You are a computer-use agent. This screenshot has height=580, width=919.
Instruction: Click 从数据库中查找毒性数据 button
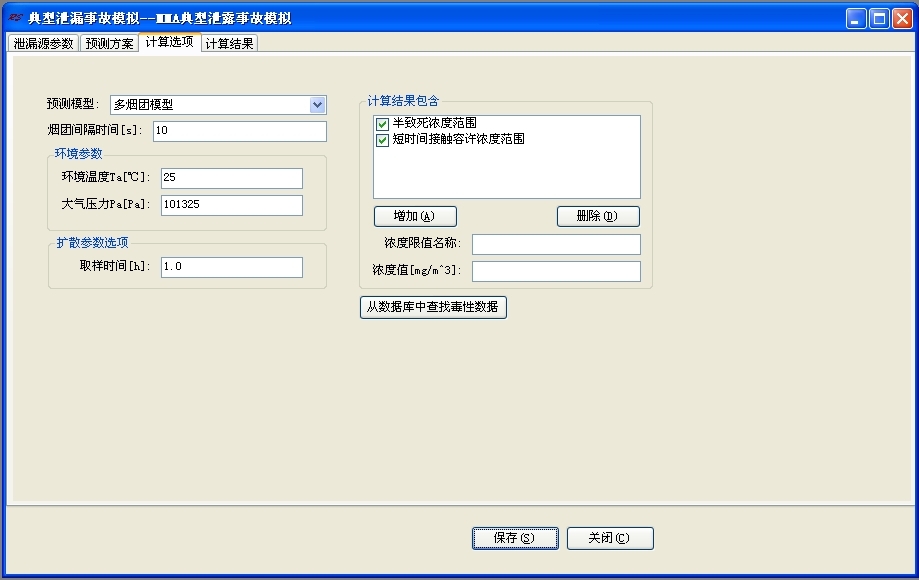pos(433,307)
